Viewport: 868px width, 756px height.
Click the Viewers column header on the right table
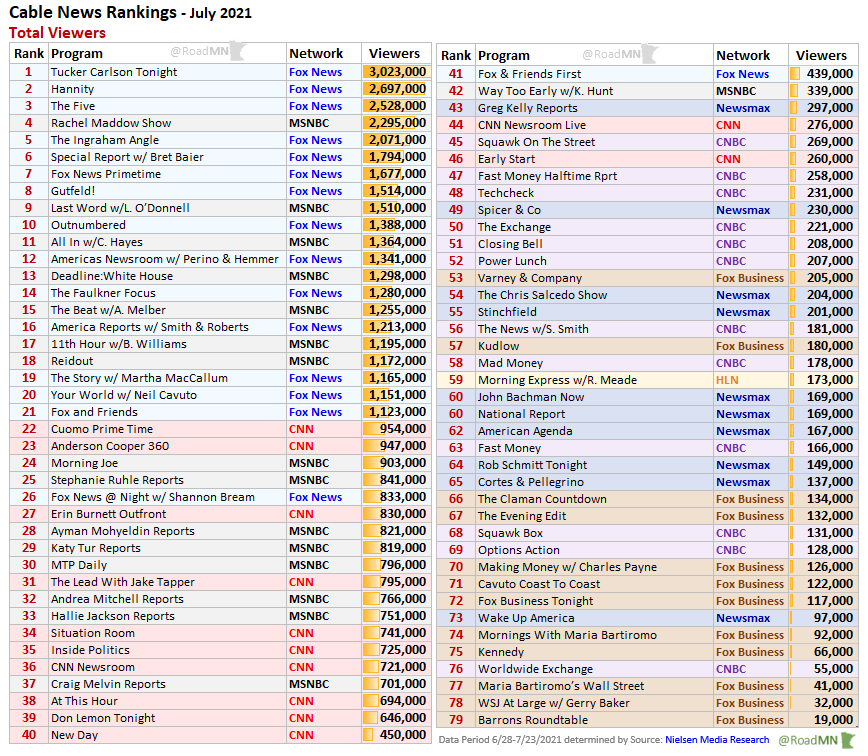pos(822,55)
